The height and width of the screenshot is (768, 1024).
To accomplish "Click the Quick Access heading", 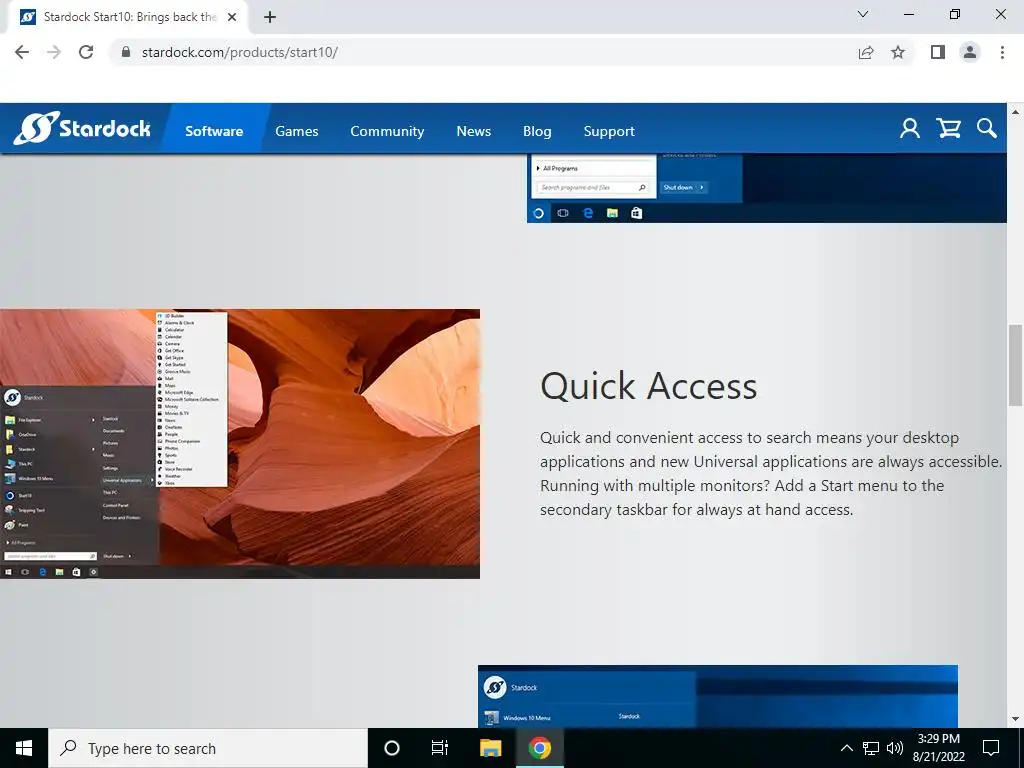I will (648, 386).
